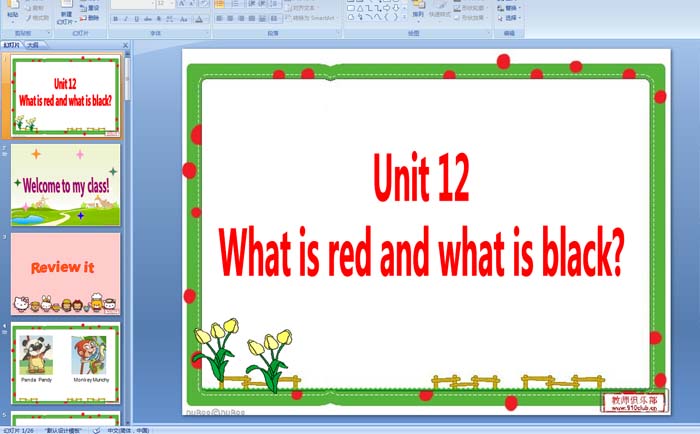Toggle center text alignment
The height and width of the screenshot is (434, 700).
pos(230,19)
